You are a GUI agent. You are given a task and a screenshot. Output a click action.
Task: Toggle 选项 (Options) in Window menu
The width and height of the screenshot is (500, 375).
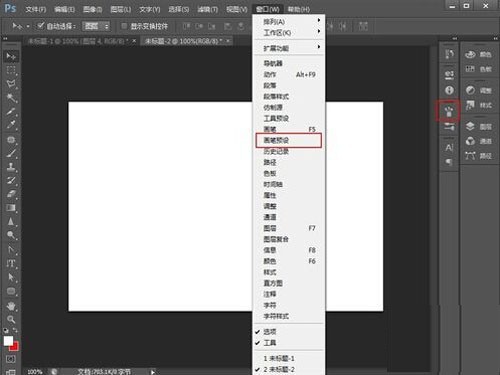coord(289,332)
